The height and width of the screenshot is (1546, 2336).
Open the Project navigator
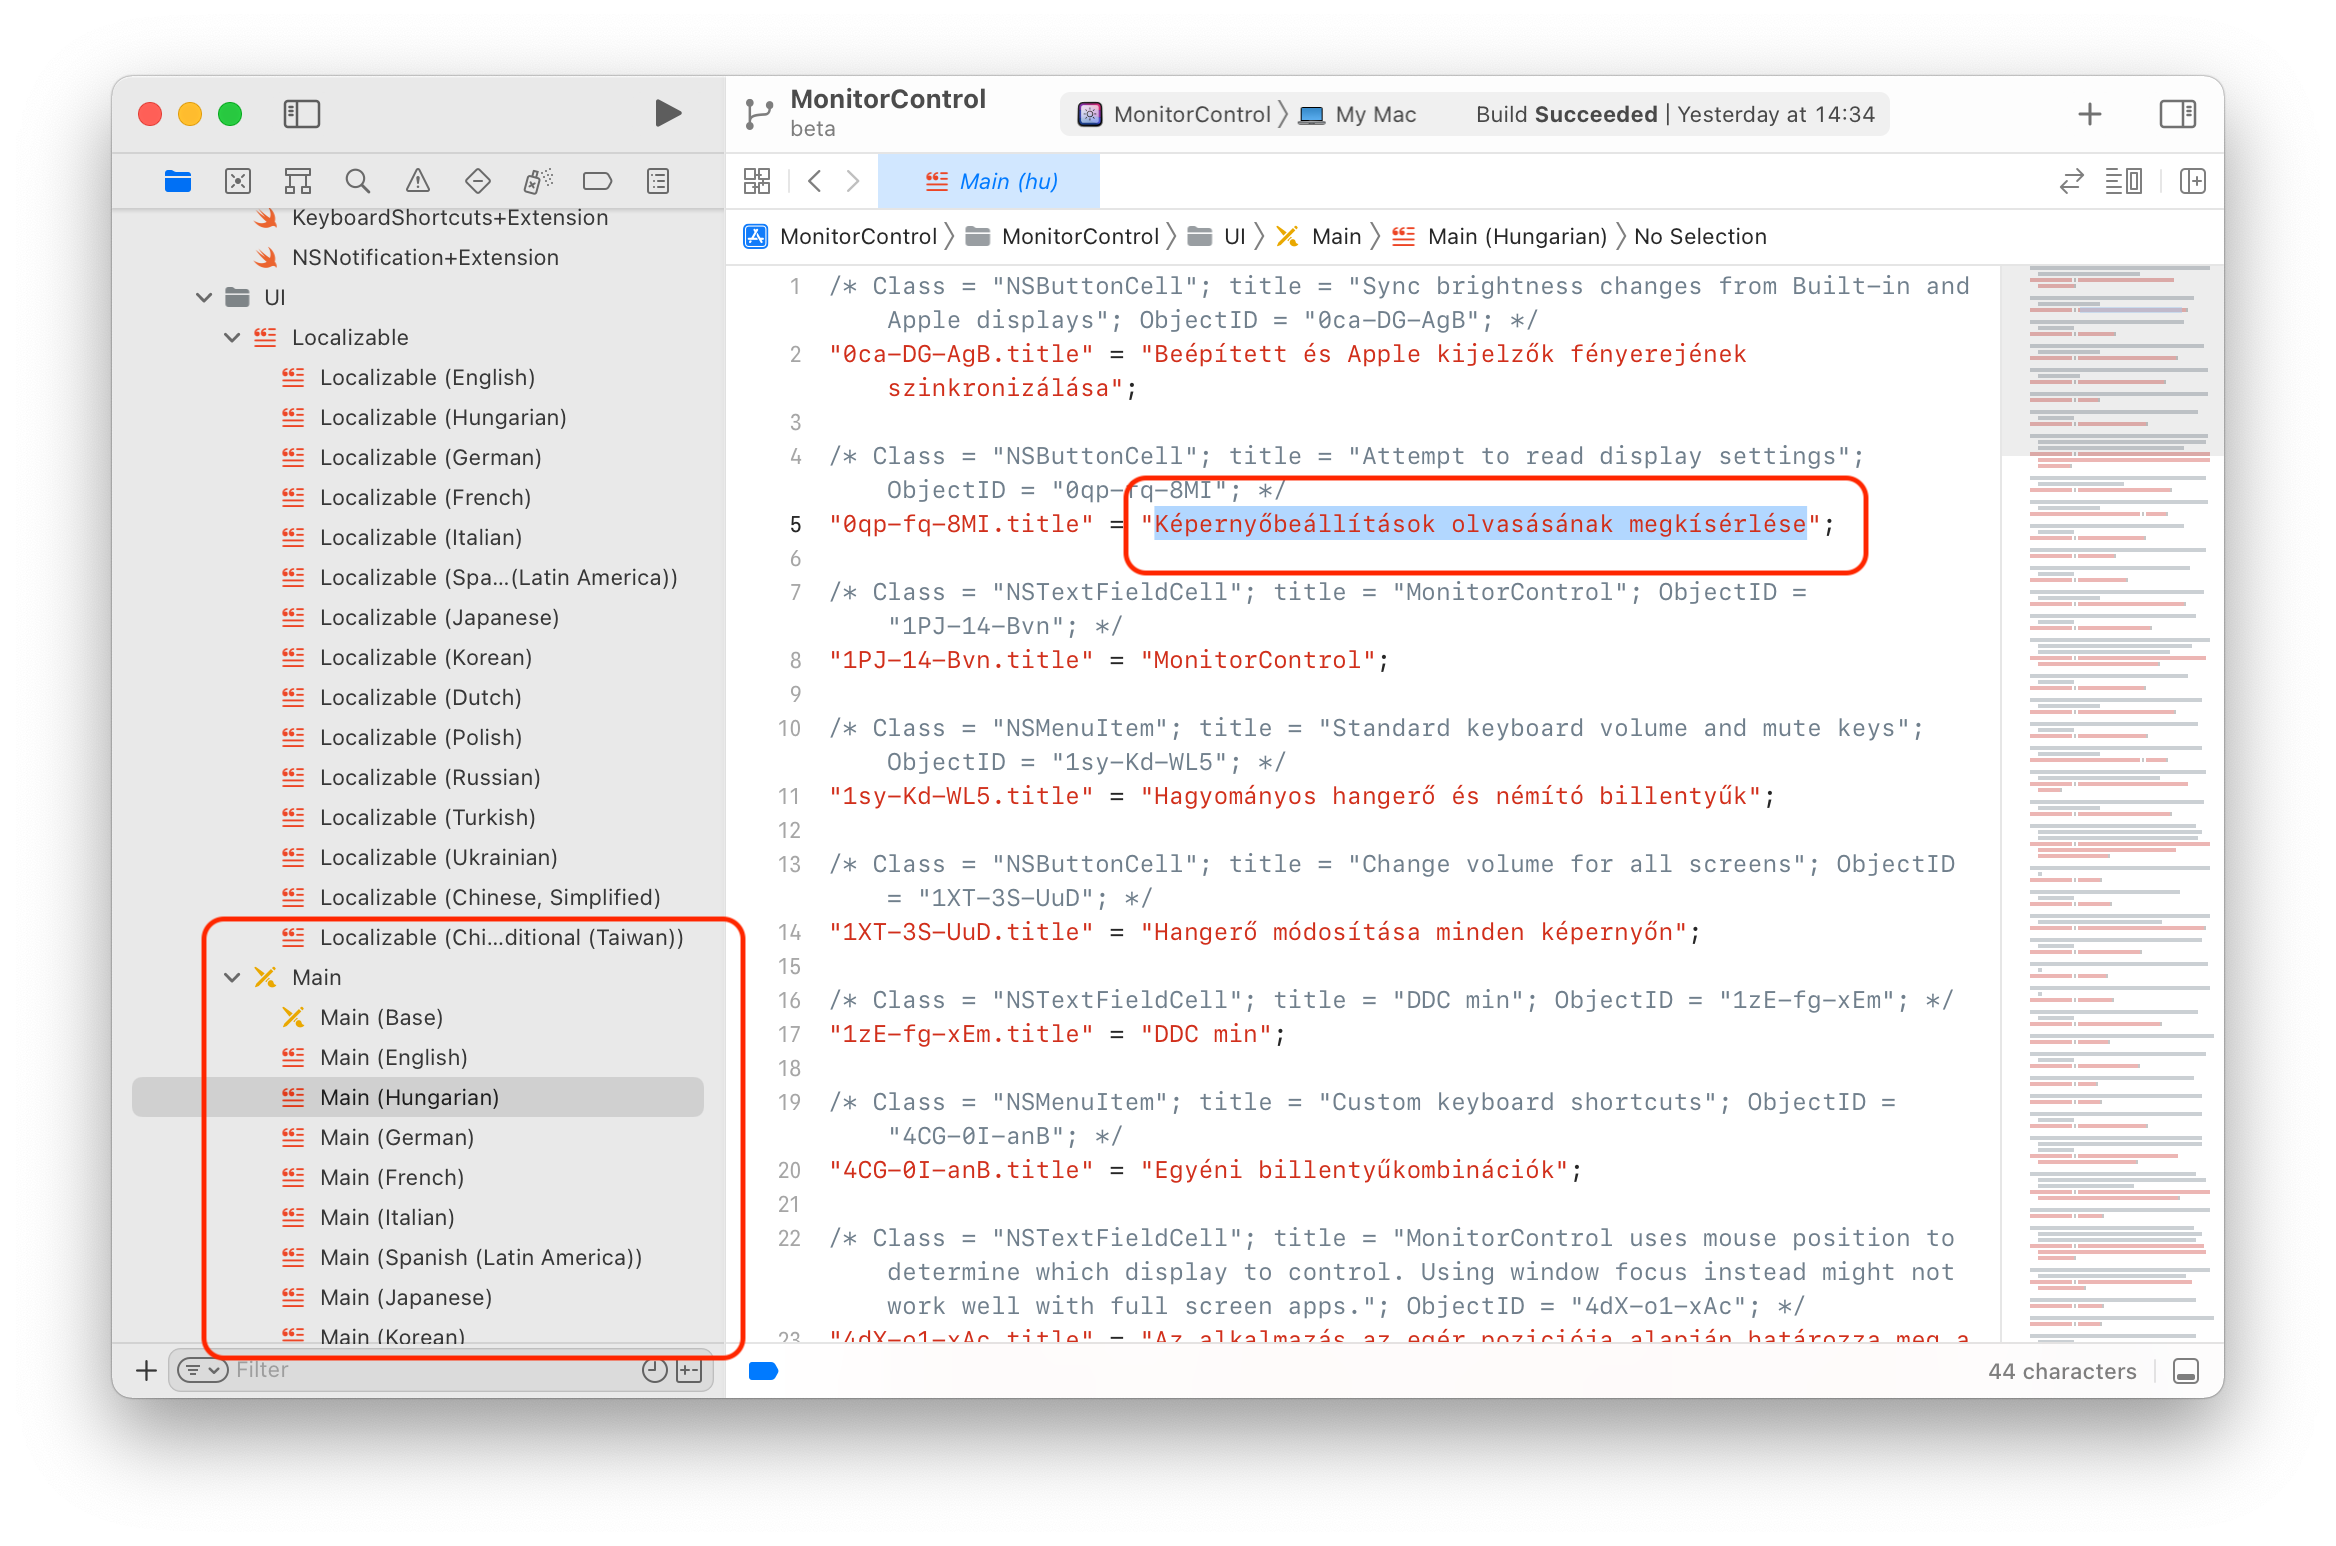(178, 181)
